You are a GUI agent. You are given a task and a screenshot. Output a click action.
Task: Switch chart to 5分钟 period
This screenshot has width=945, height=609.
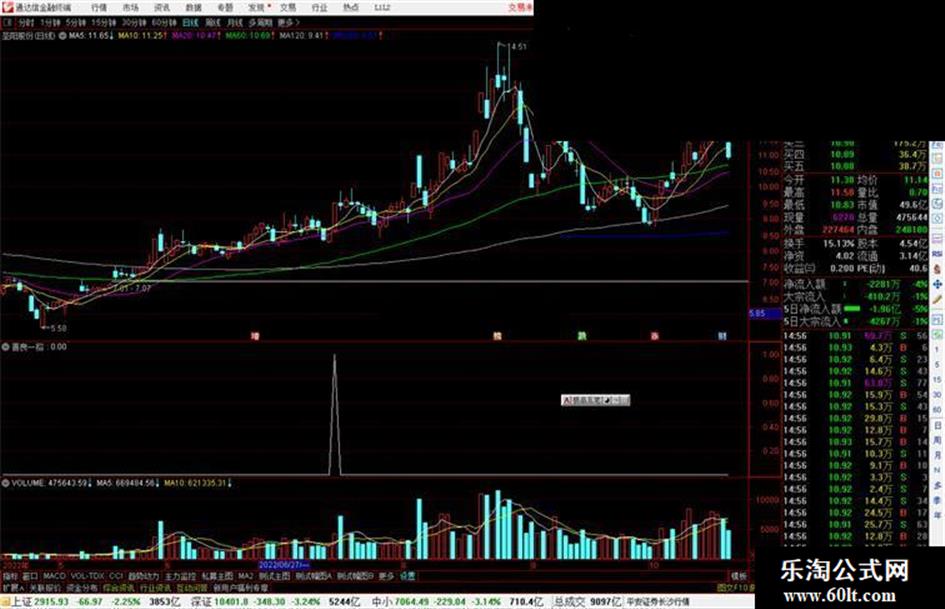coord(76,22)
